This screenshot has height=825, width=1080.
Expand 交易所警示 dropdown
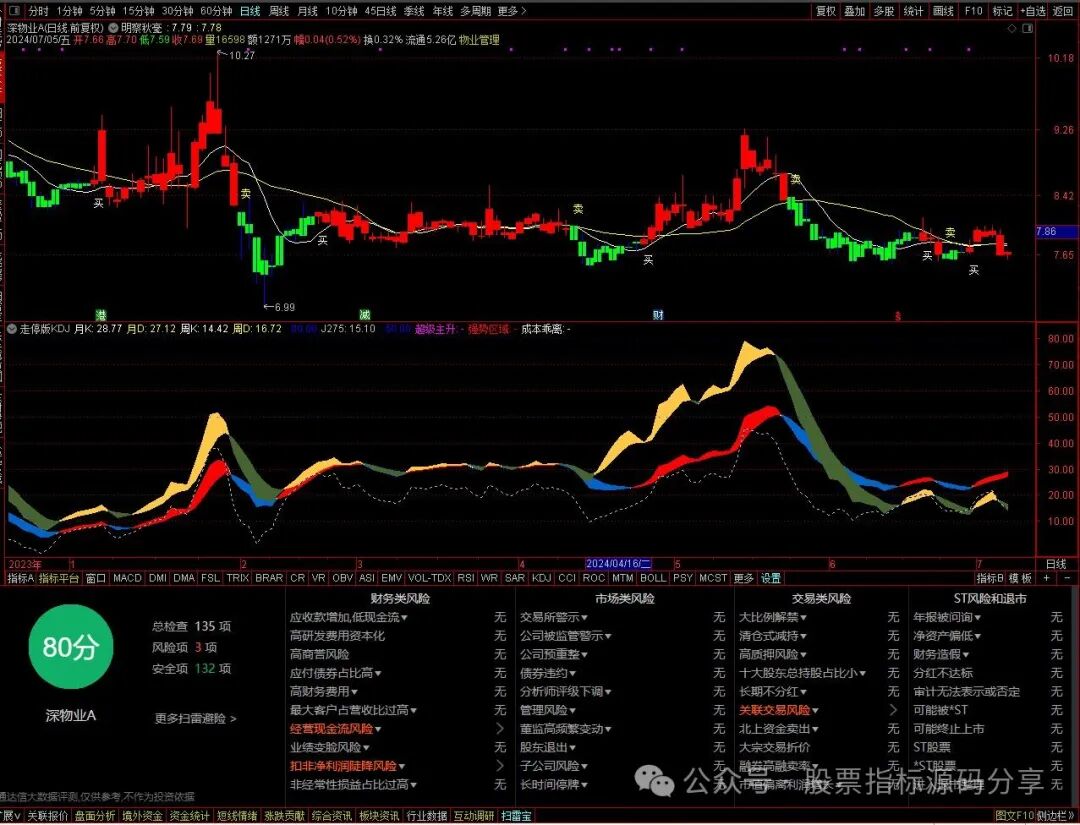554,617
